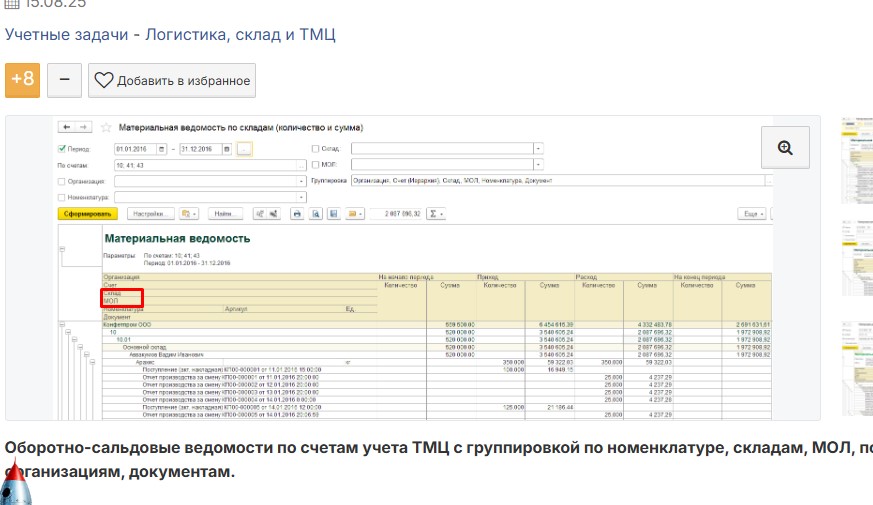Click the 31.12.2016 end date field
This screenshot has height=505, width=873.
click(x=200, y=149)
